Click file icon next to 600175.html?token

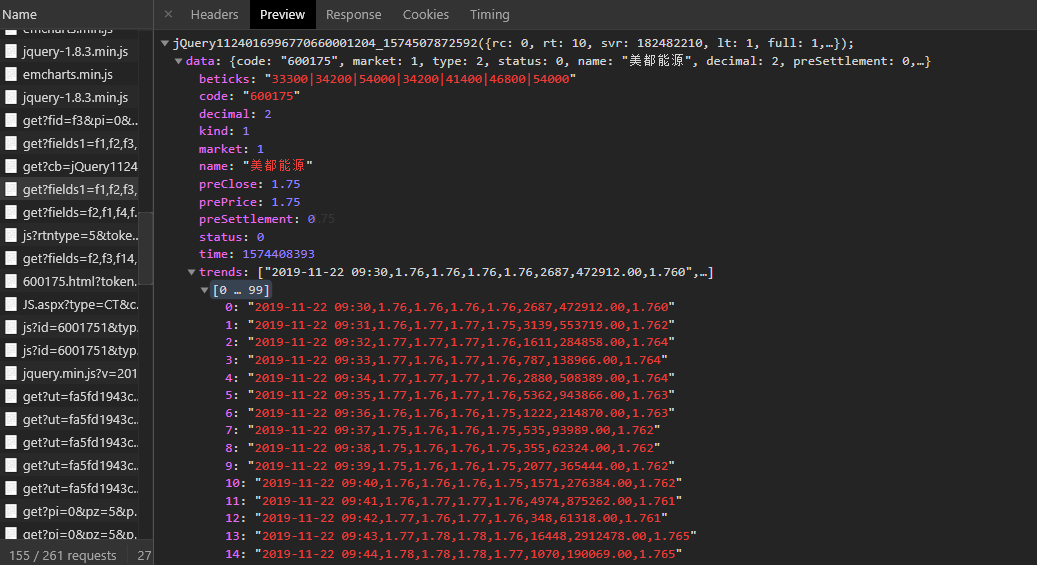pyautogui.click(x=12, y=281)
